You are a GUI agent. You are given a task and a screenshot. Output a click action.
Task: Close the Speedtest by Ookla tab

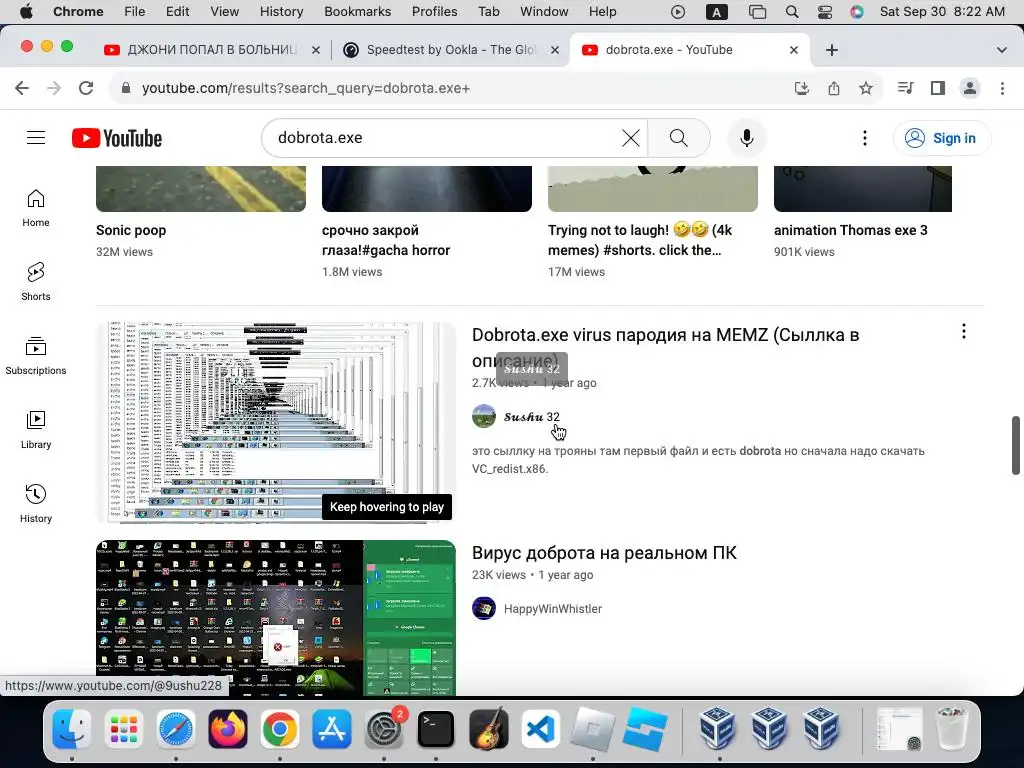(554, 50)
